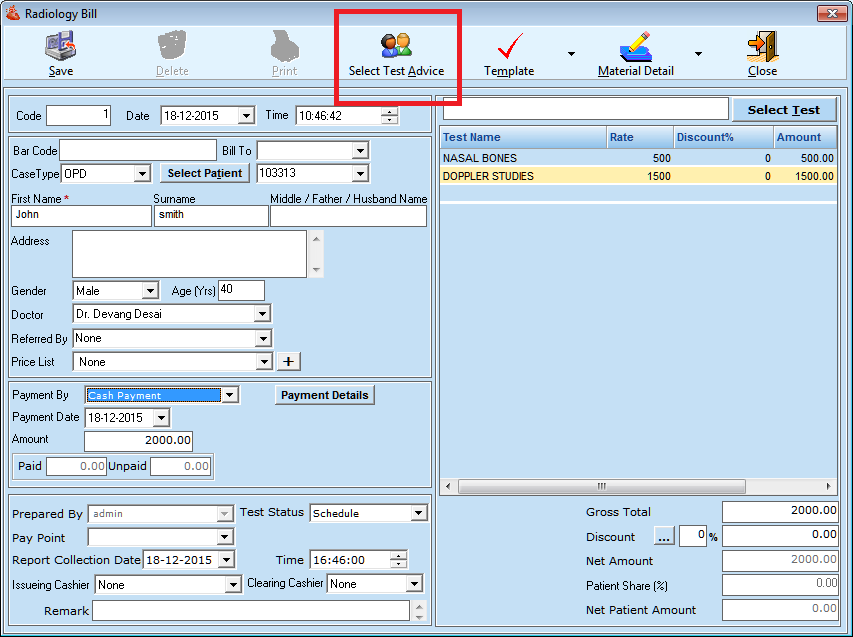Click the Select Test button
Image resolution: width=853 pixels, height=637 pixels.
coord(783,110)
